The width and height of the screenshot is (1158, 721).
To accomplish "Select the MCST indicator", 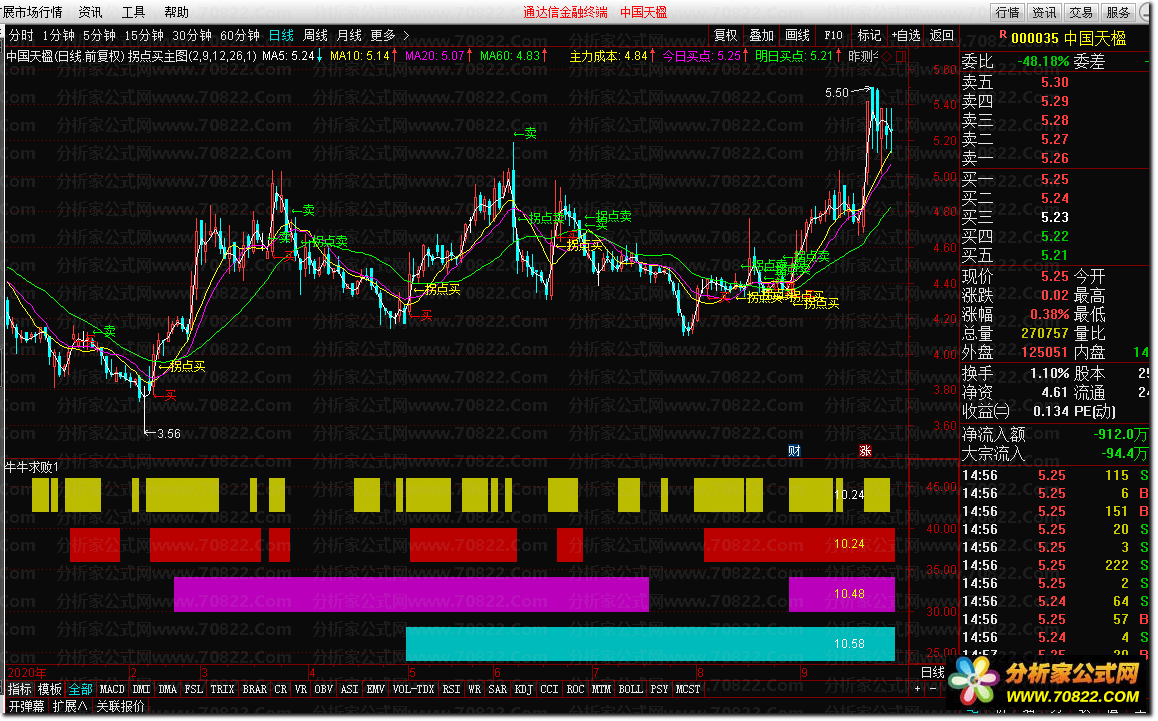I will 687,689.
